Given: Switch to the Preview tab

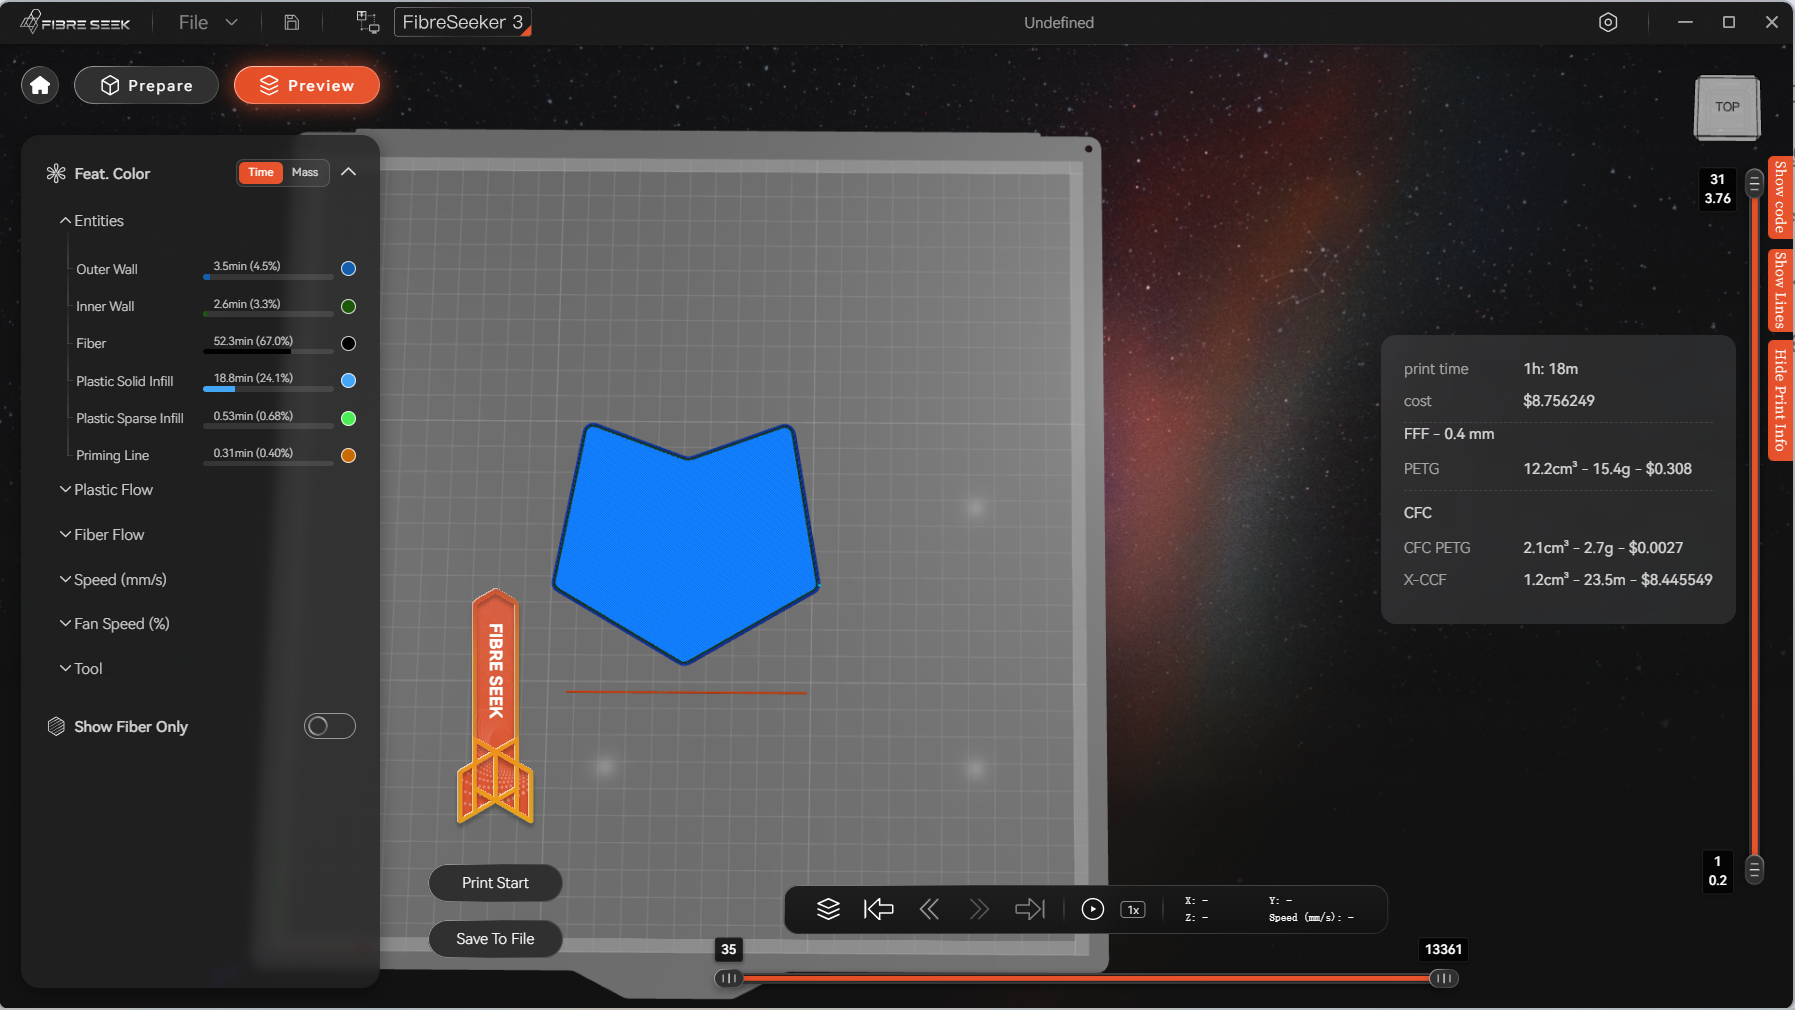Looking at the screenshot, I should point(307,86).
